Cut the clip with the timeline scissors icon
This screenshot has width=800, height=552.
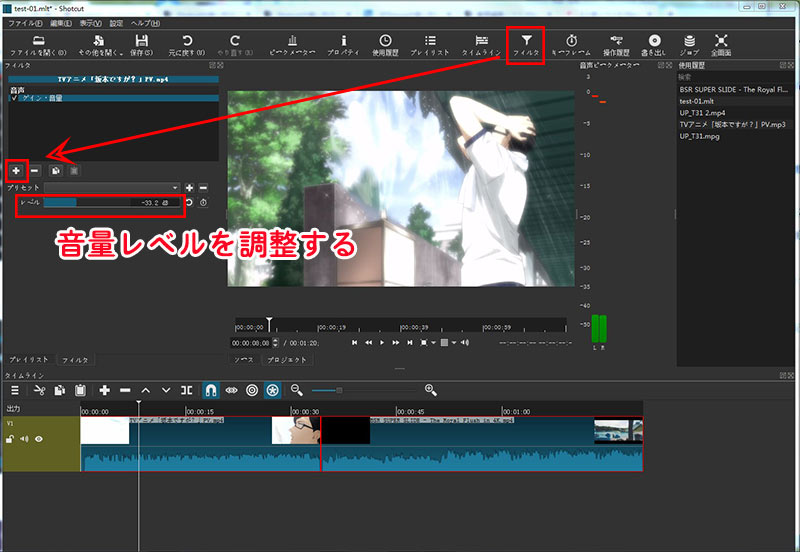coord(39,390)
